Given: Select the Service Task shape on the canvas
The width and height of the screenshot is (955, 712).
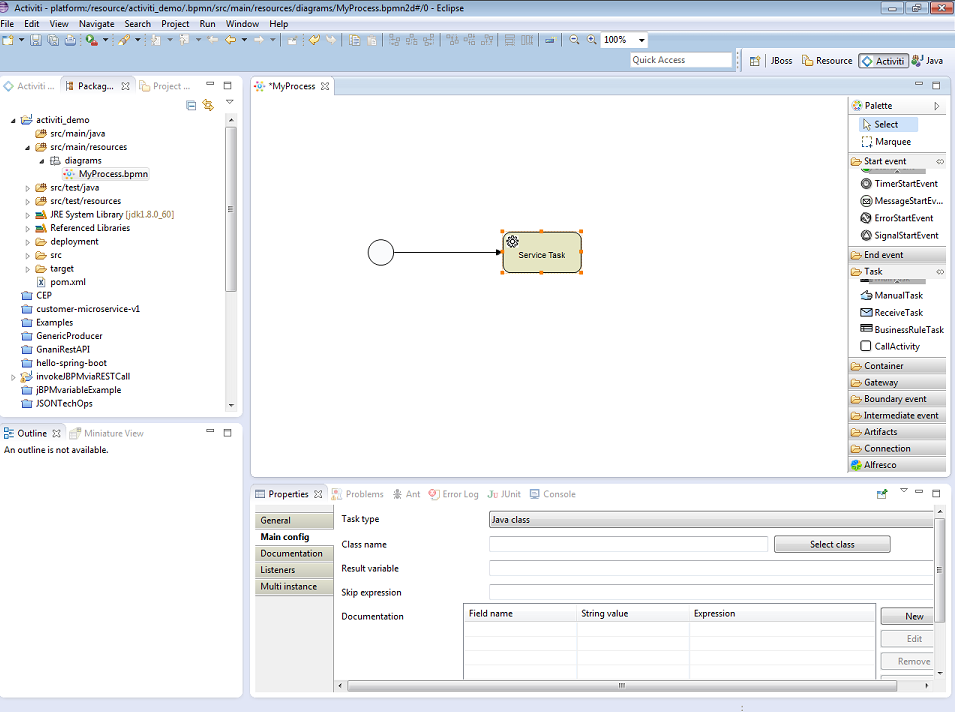Looking at the screenshot, I should [541, 253].
